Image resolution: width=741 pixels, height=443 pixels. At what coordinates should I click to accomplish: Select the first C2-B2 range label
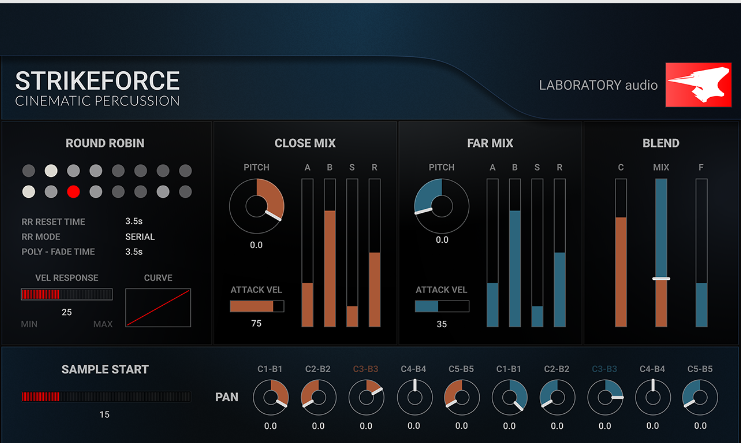[x=318, y=369]
